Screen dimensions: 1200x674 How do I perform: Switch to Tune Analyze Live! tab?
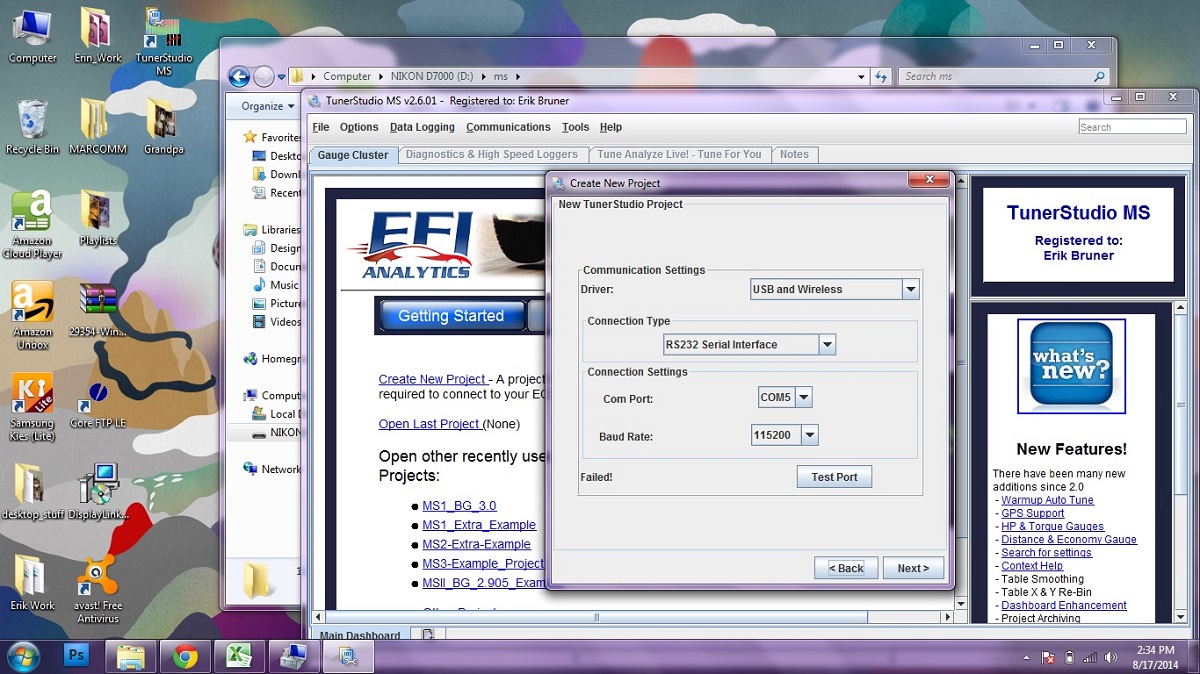click(x=679, y=154)
